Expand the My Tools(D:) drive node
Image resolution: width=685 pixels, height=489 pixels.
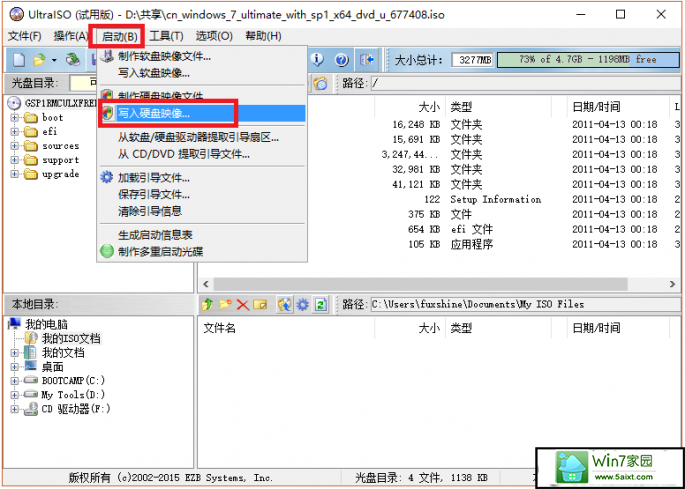tap(15, 395)
